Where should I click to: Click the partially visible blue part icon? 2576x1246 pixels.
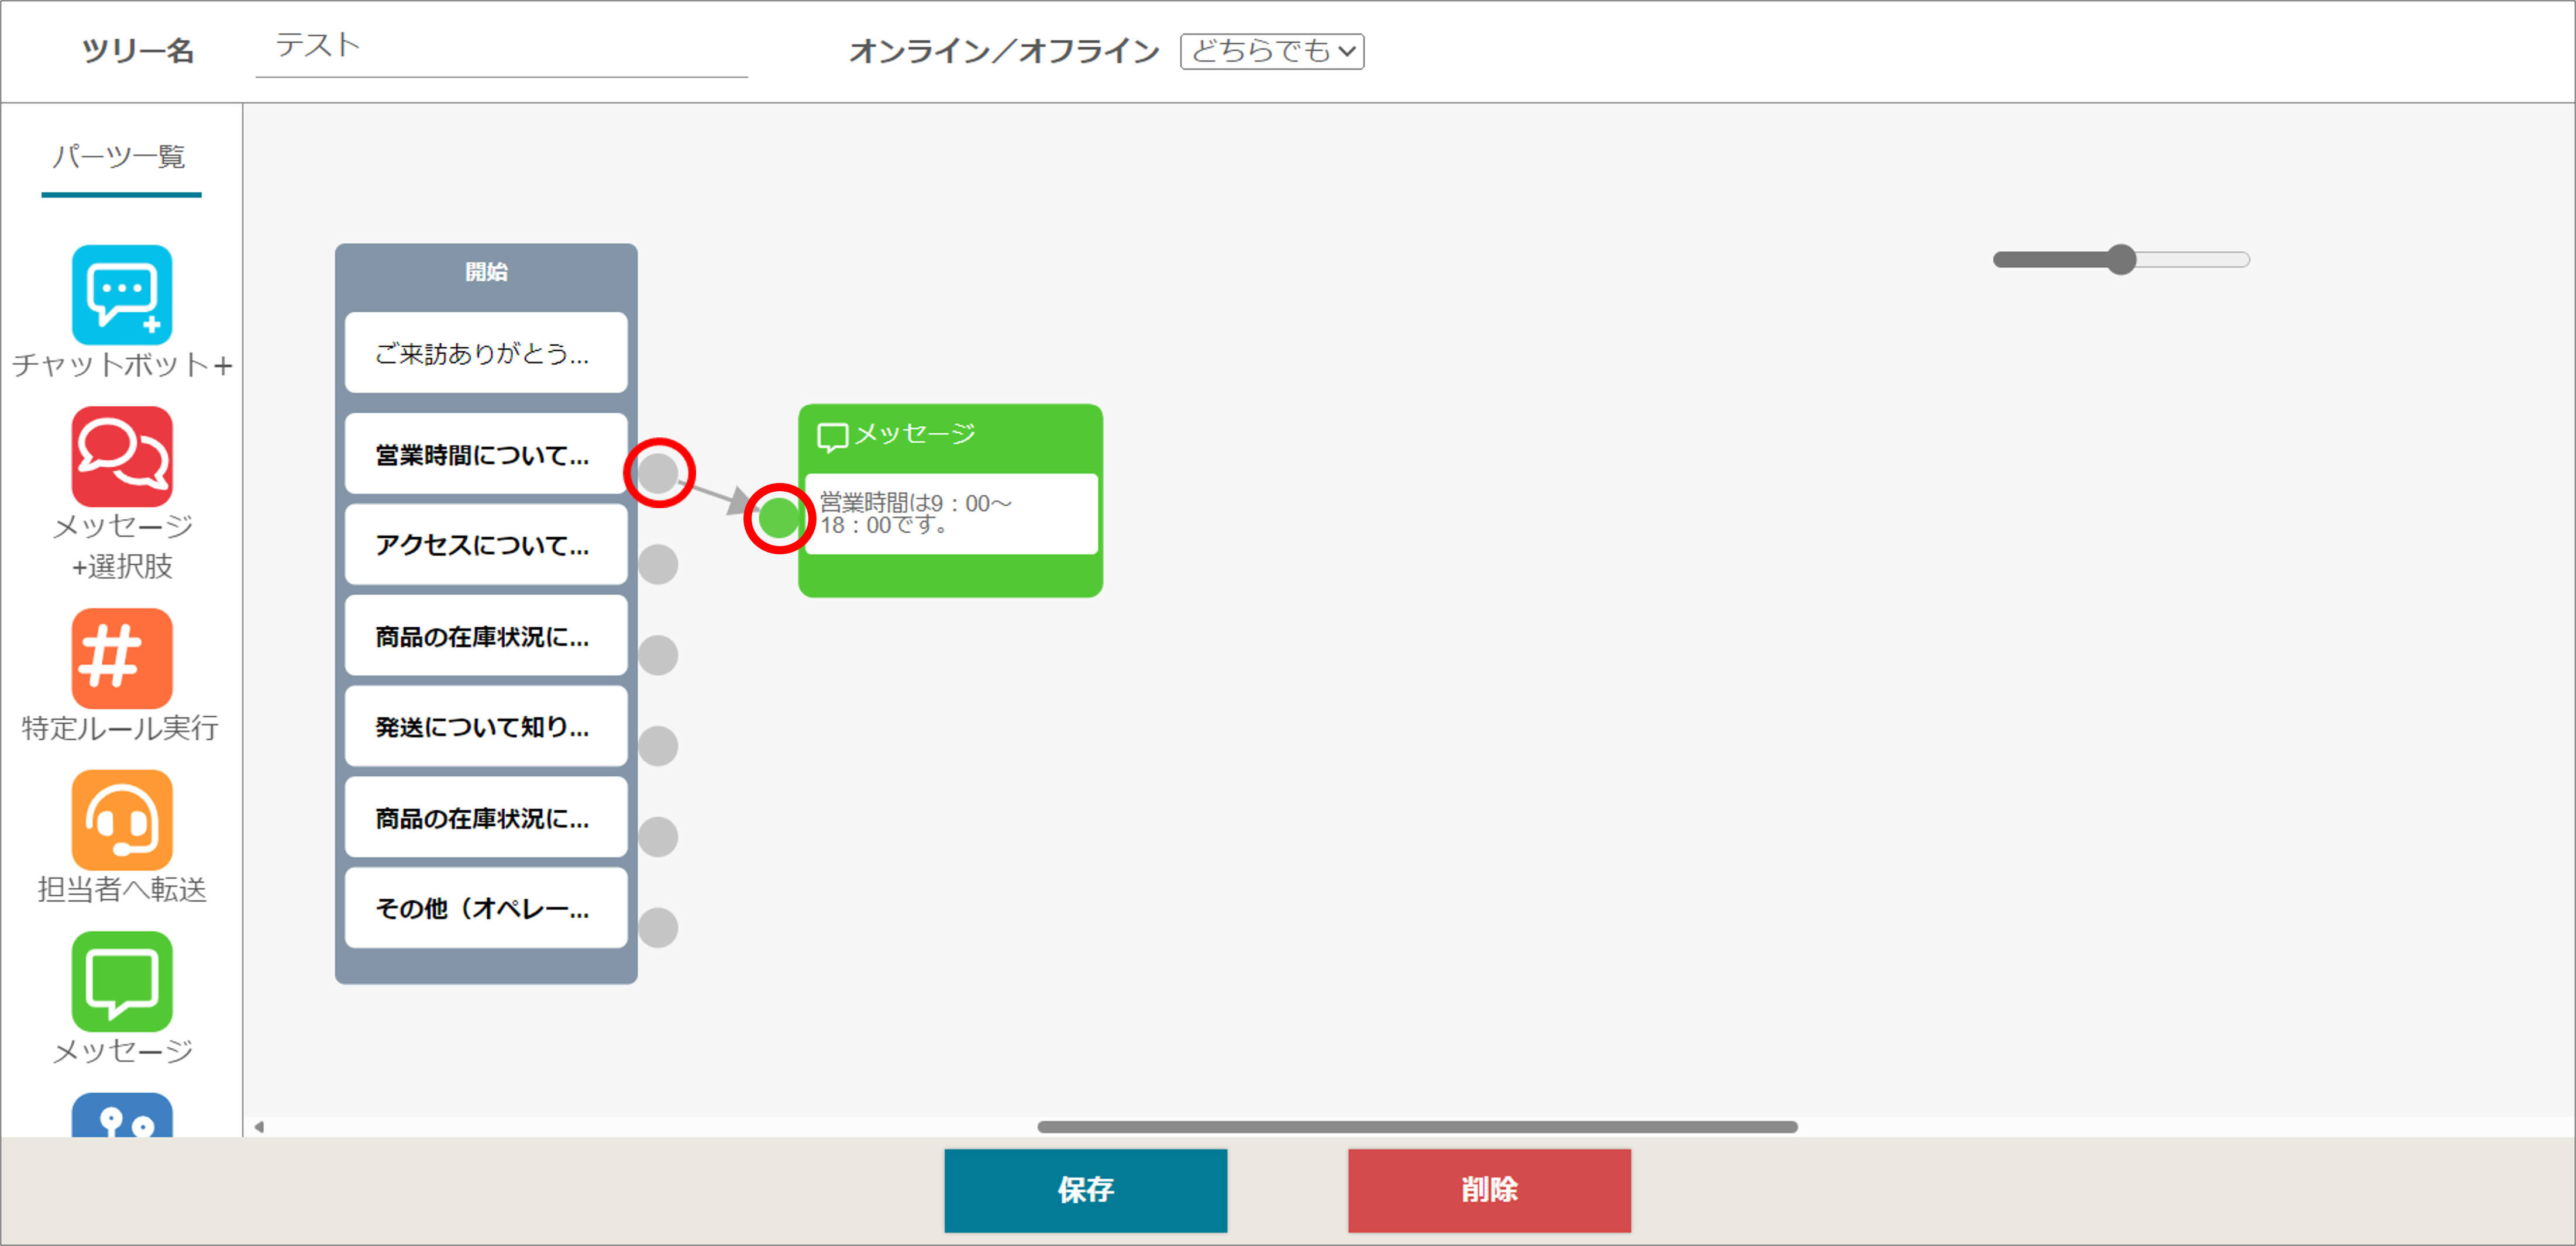pos(122,1115)
